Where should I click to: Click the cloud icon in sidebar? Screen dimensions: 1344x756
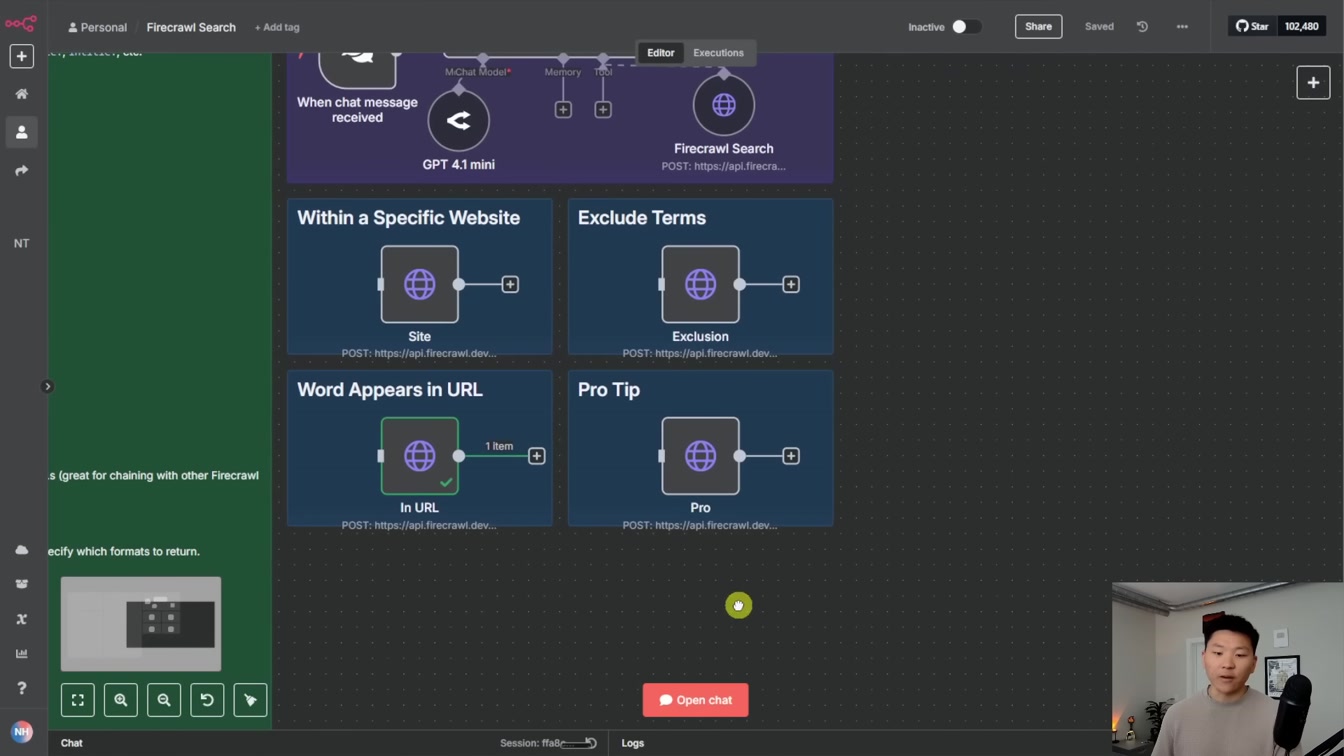(x=21, y=550)
